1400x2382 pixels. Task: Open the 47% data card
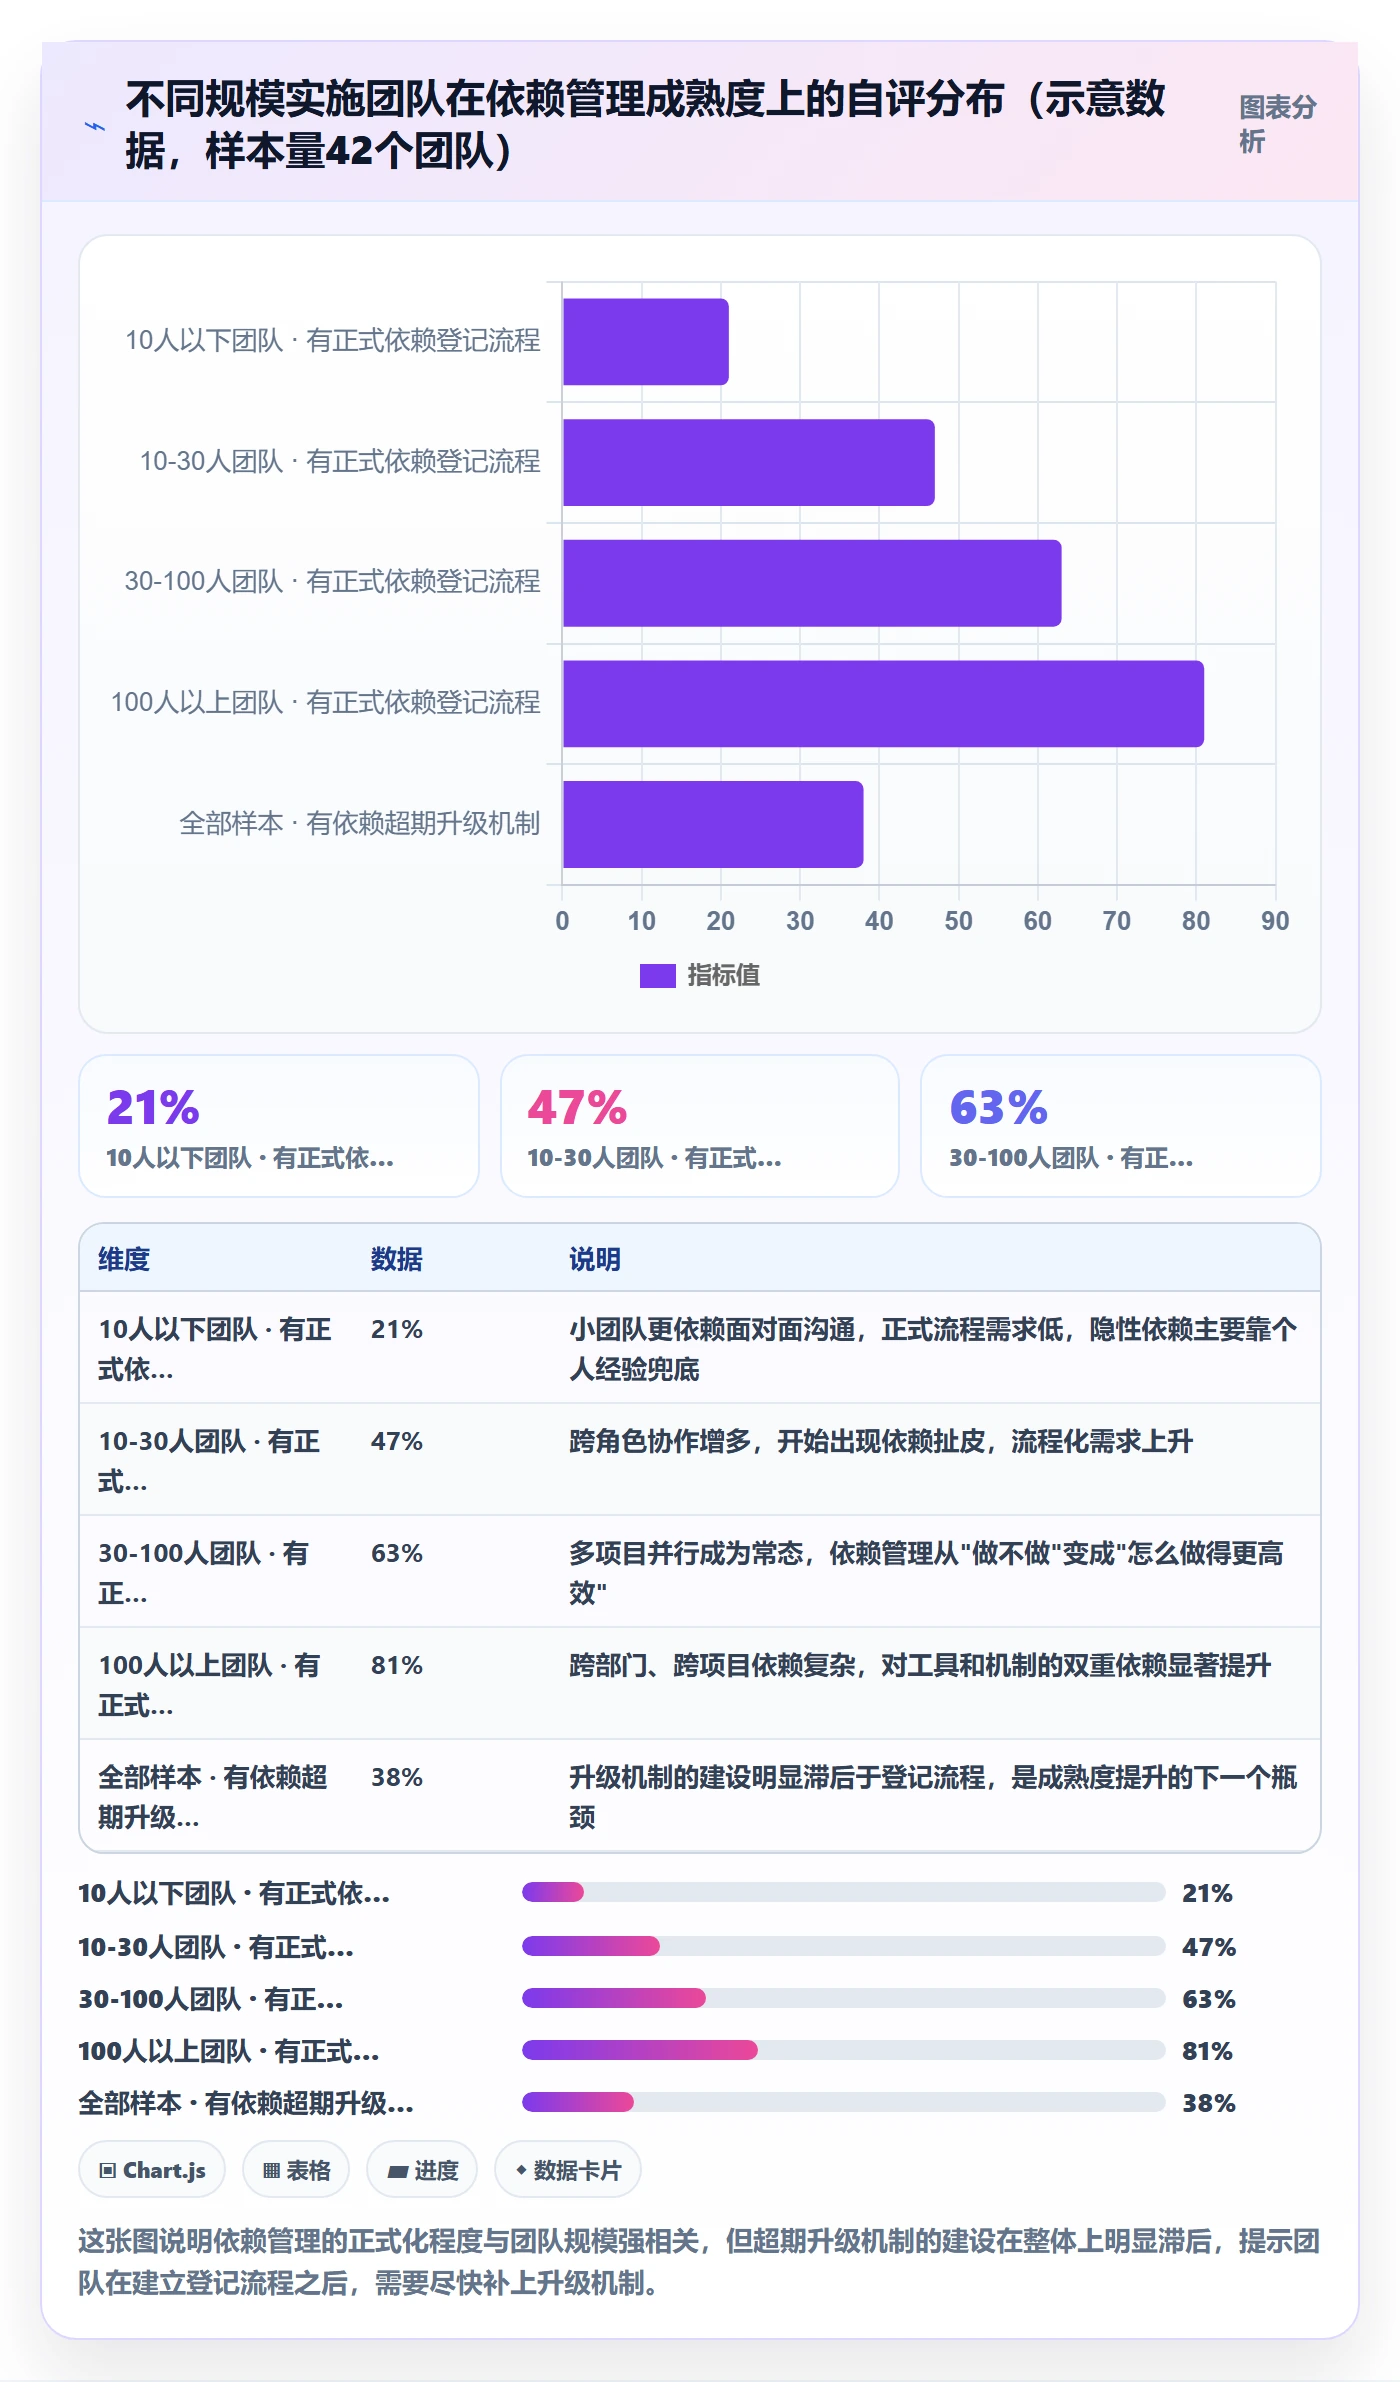[700, 1126]
